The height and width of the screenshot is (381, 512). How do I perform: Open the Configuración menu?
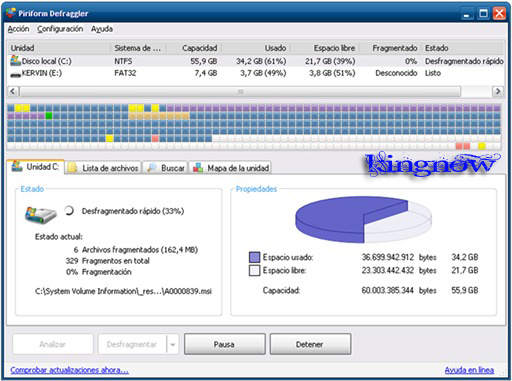[60, 29]
